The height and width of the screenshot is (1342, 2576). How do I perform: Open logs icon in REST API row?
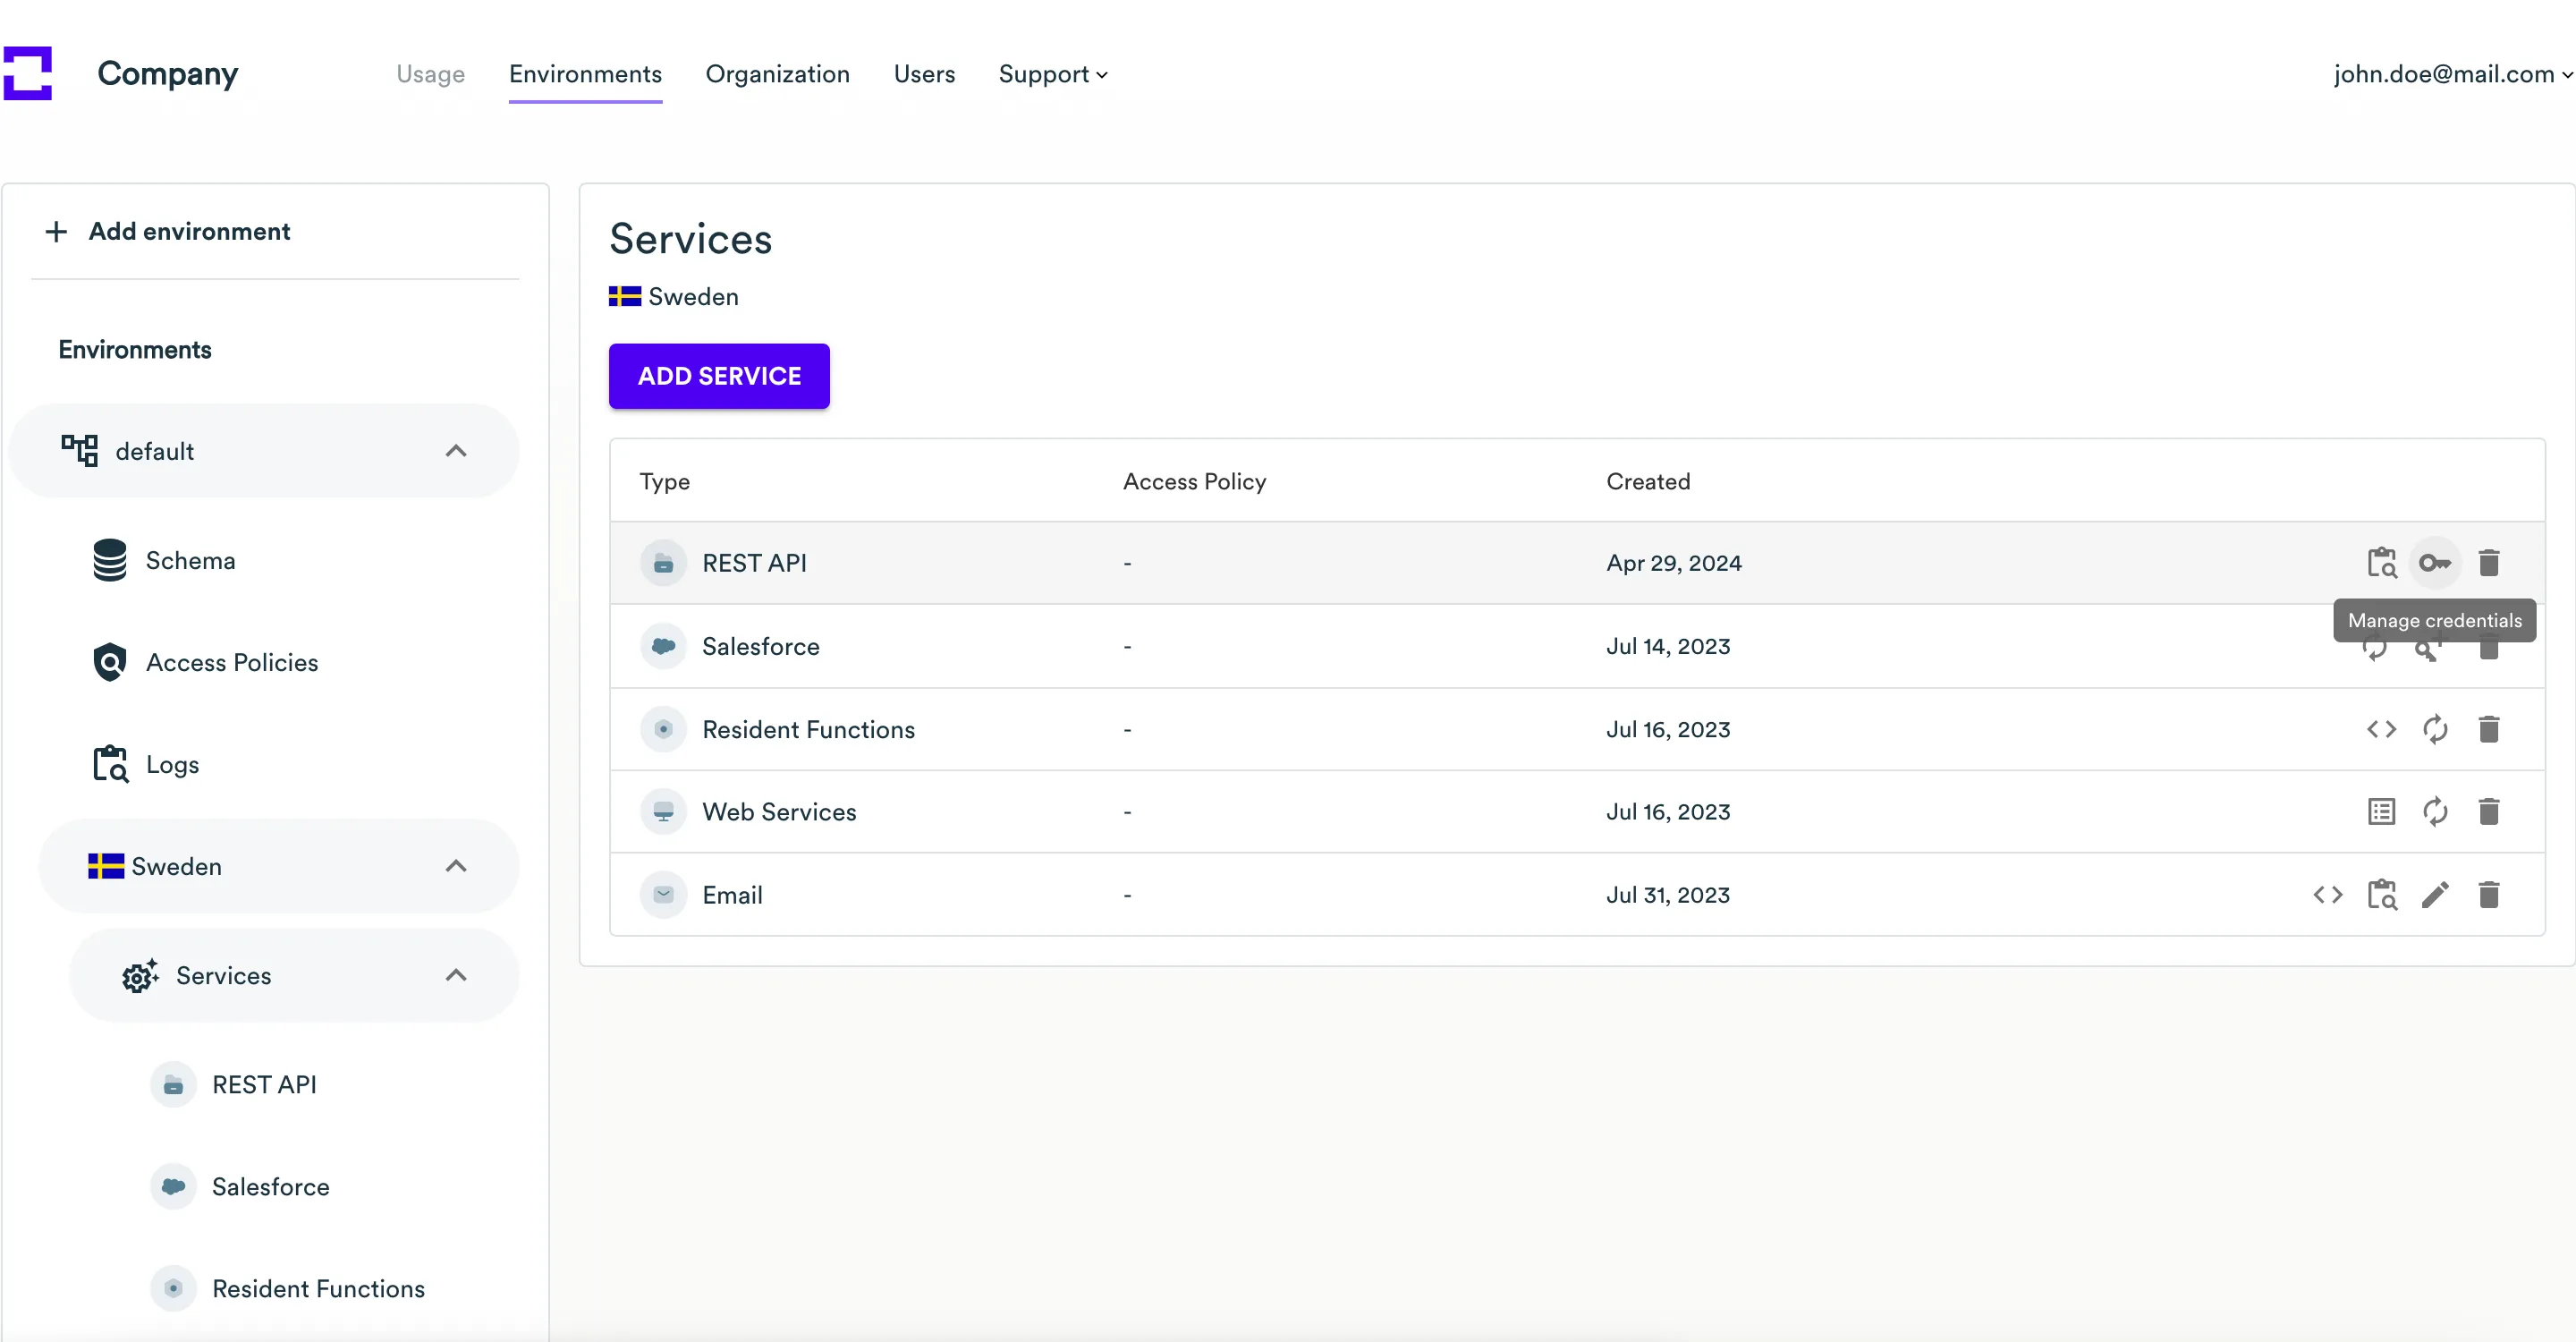pos(2381,563)
